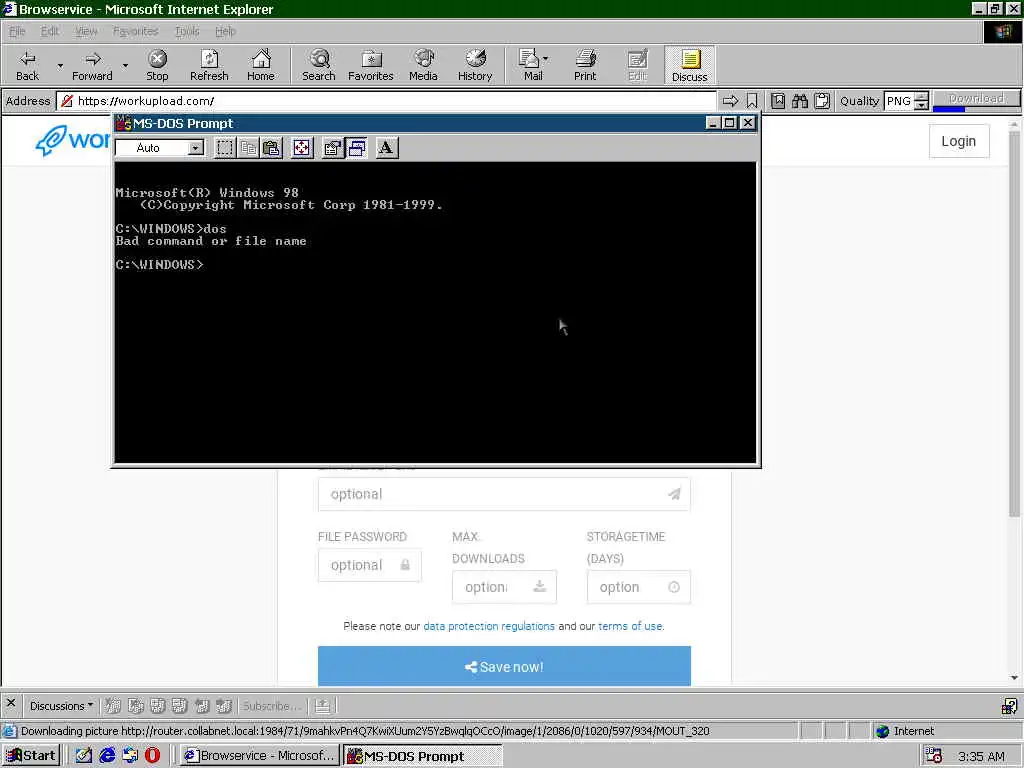Open the data protection regulations link

point(488,626)
